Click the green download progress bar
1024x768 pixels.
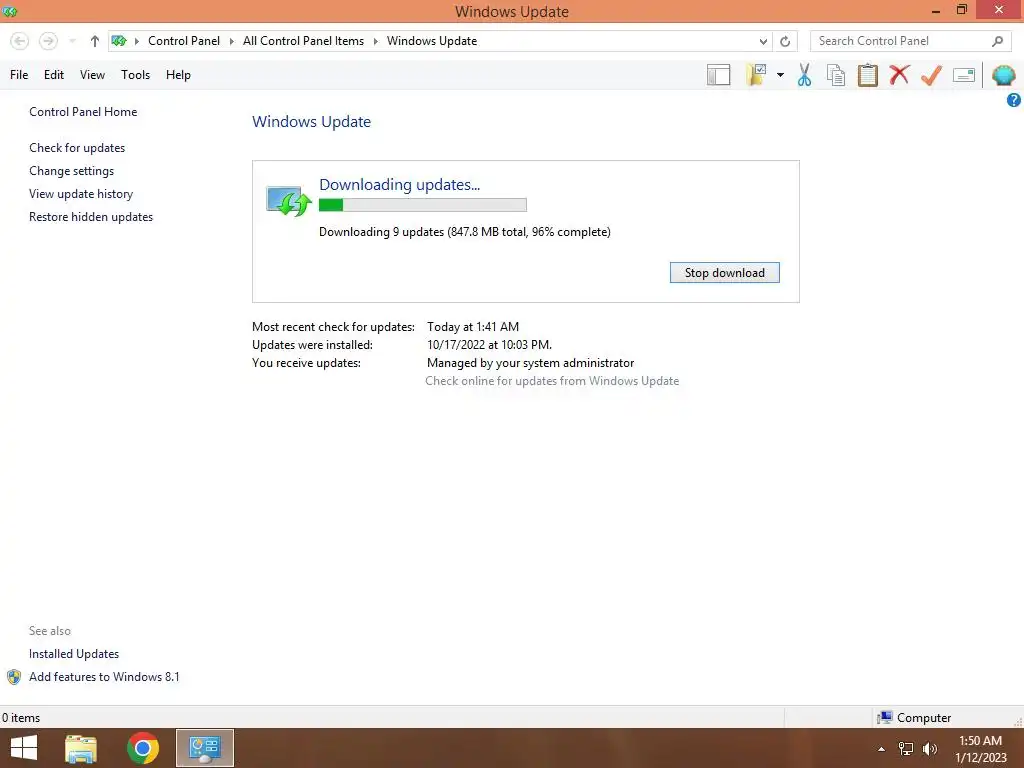click(x=423, y=205)
